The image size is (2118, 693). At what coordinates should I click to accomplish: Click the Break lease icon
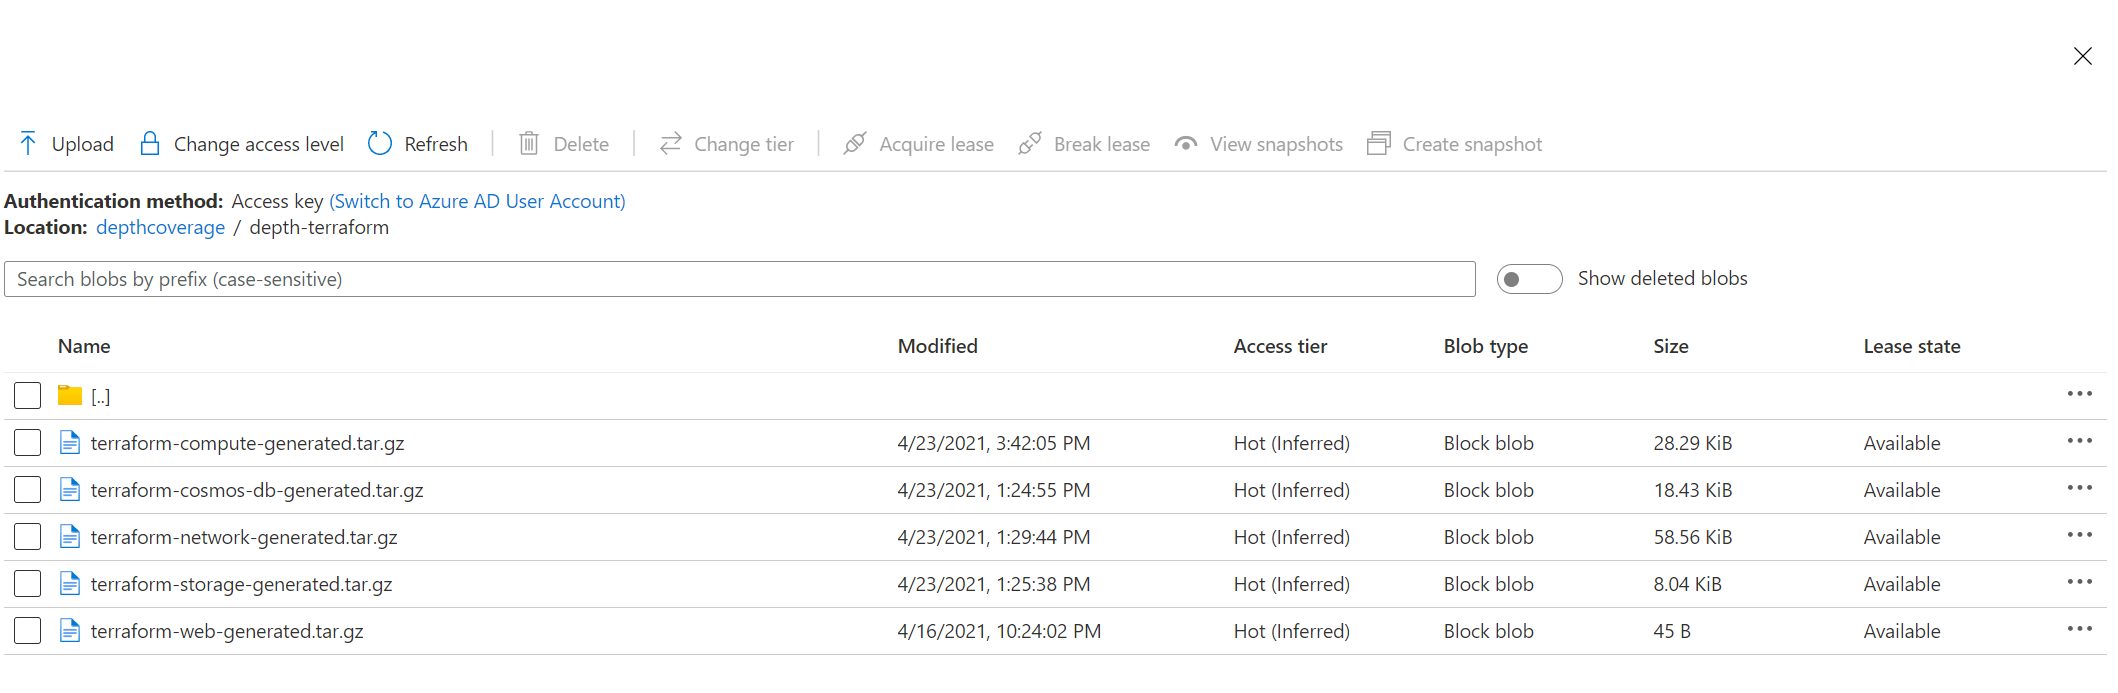pos(1030,144)
